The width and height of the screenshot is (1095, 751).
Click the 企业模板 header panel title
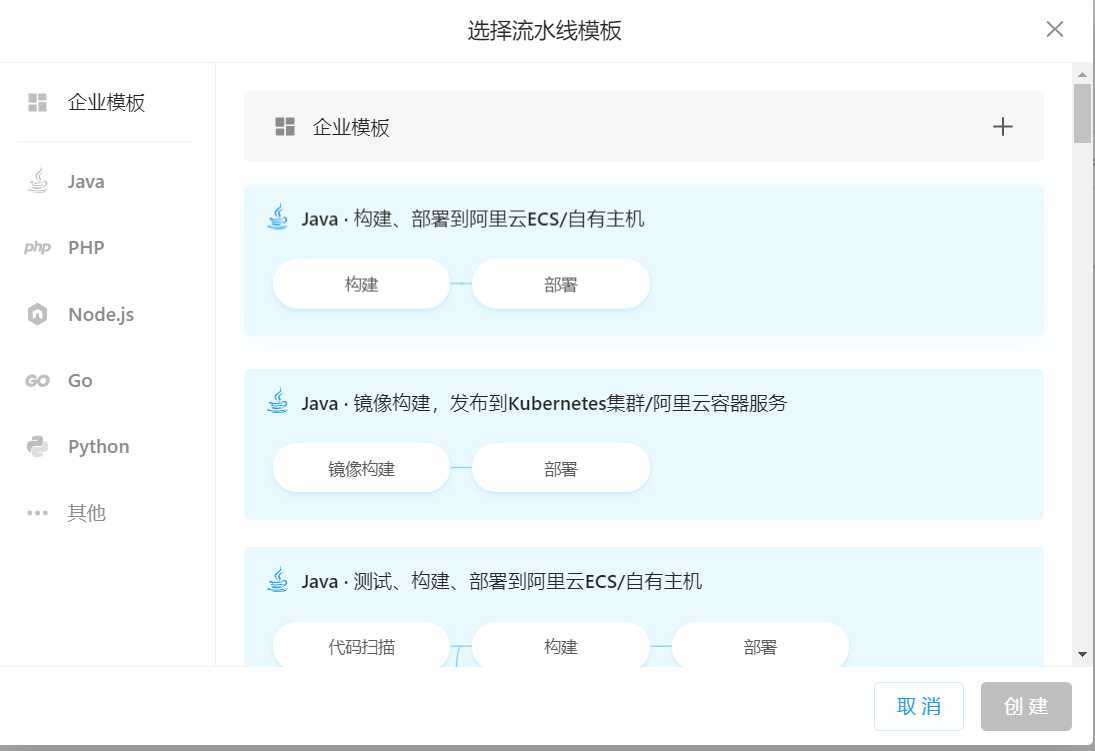tap(351, 127)
